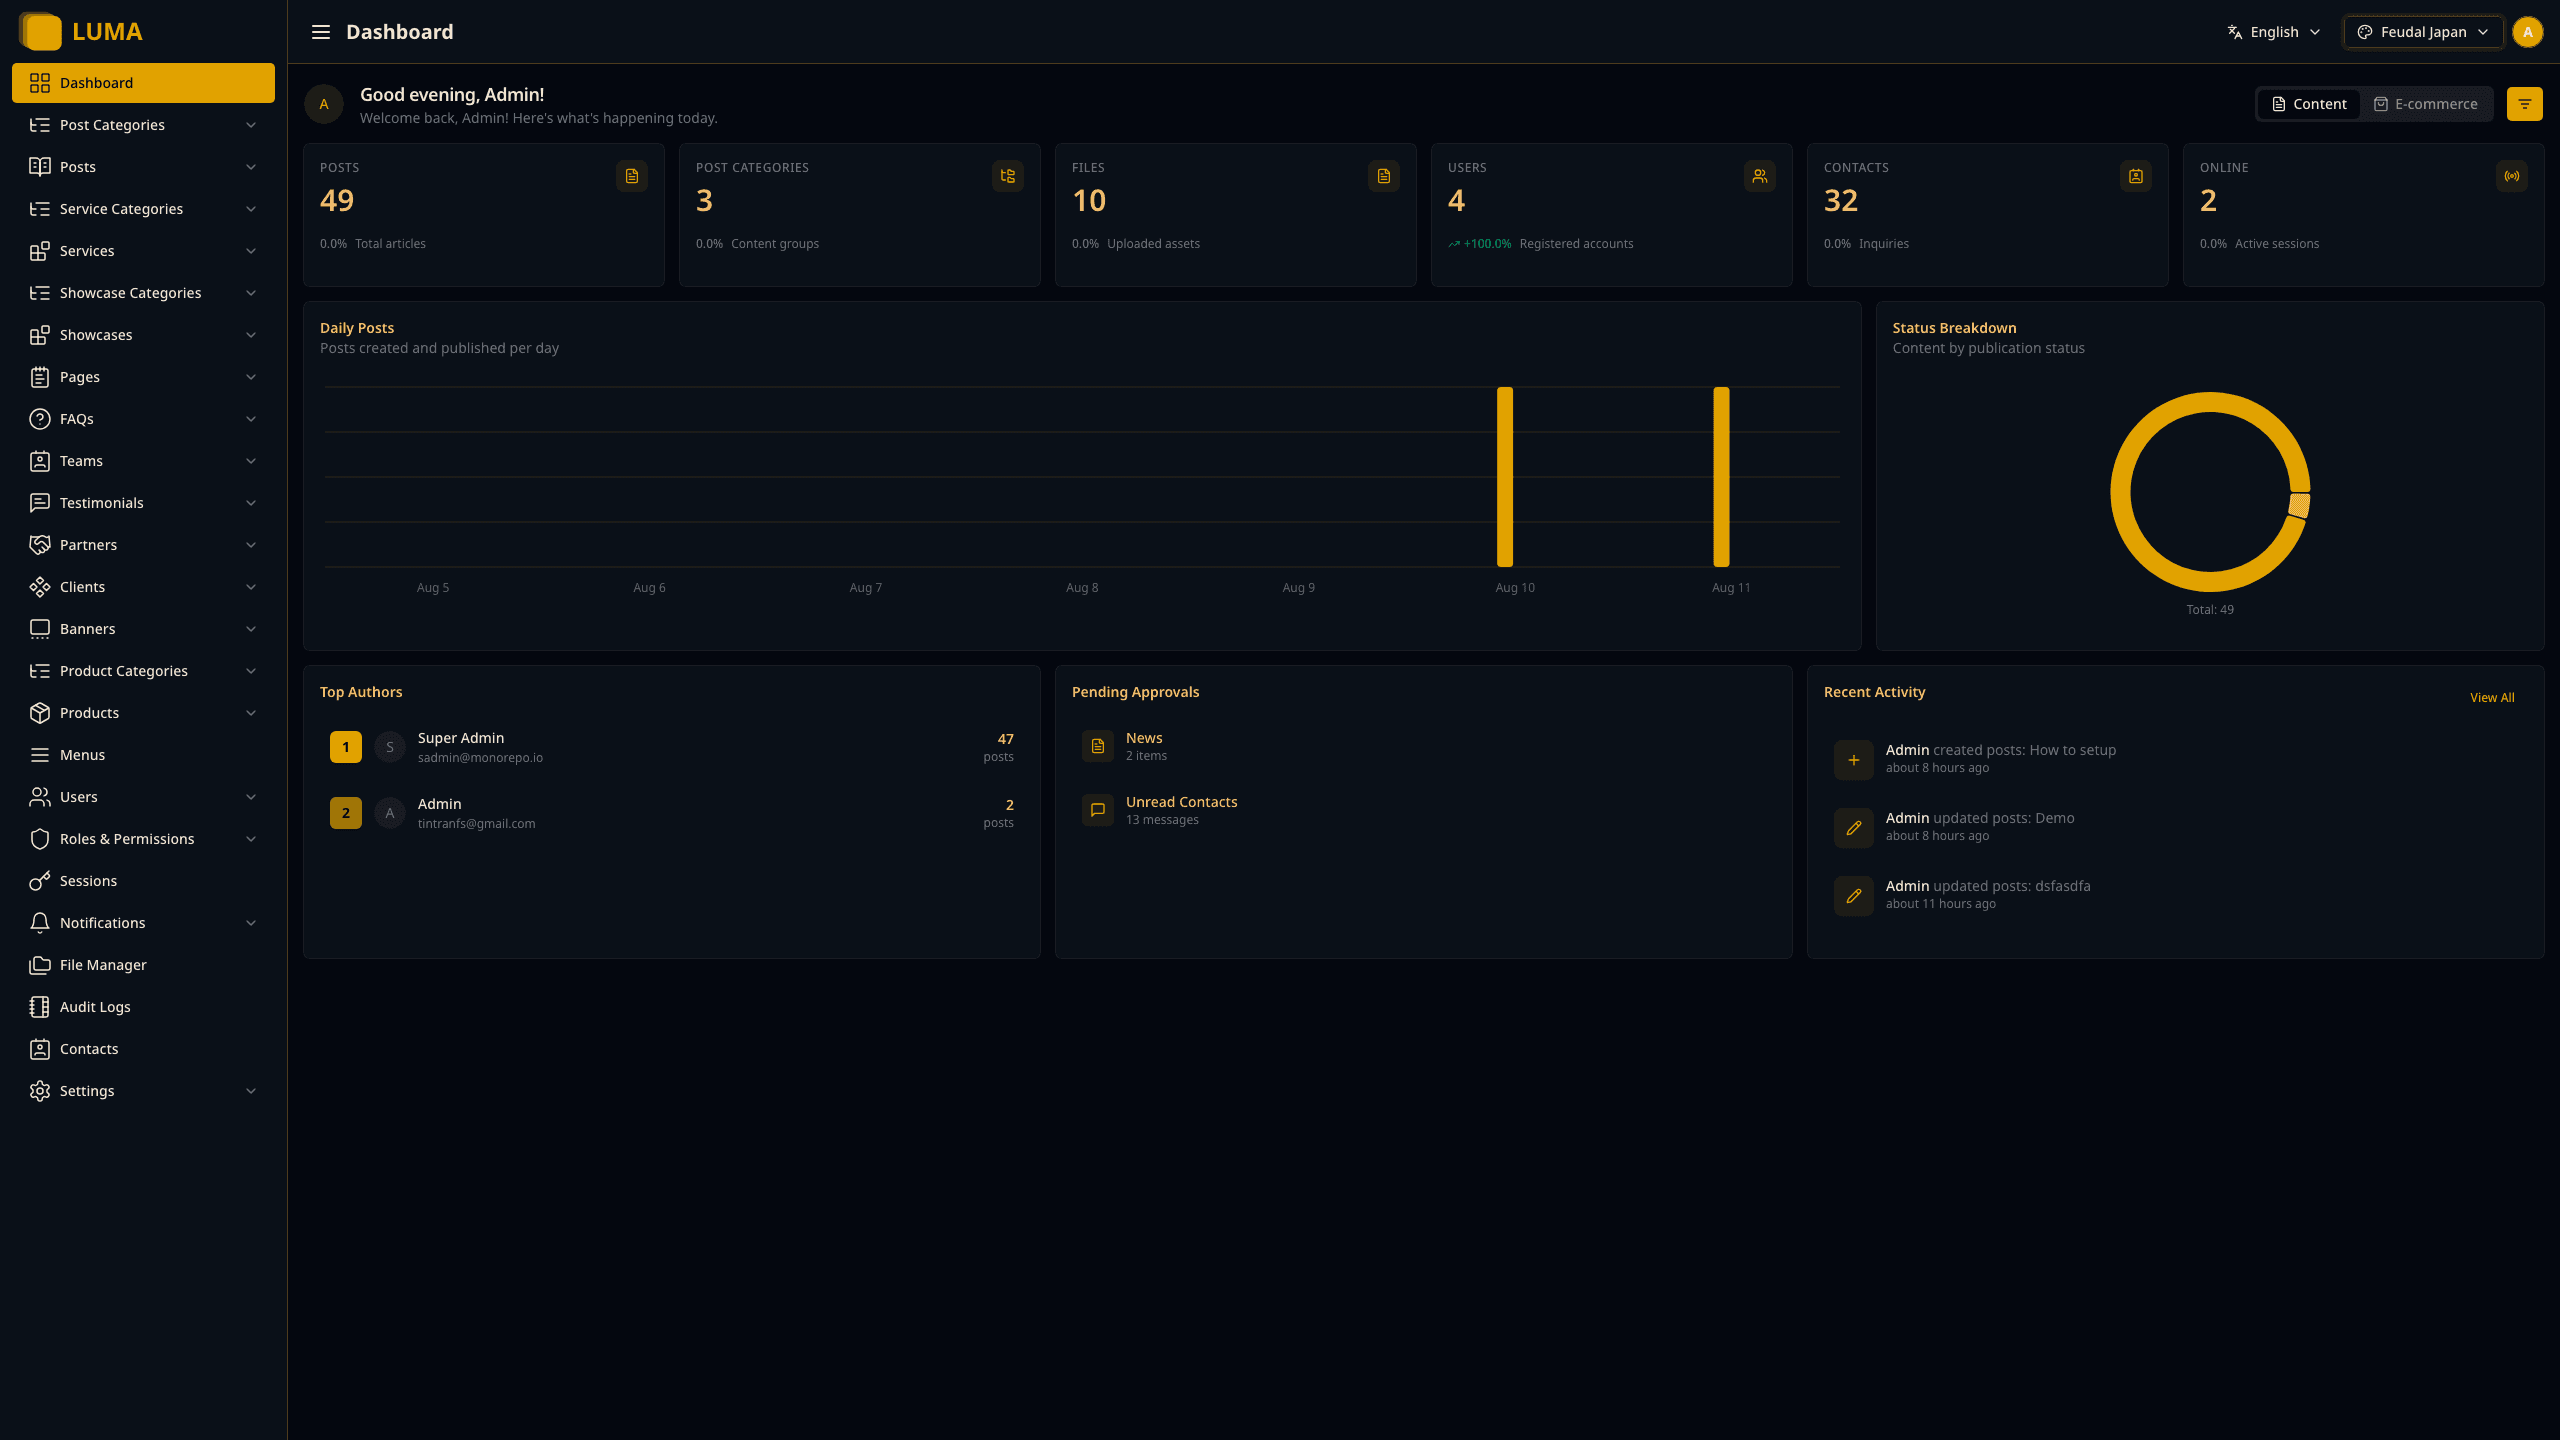The height and width of the screenshot is (1440, 2560).
Task: Click the File Manager folder icon
Action: (40, 965)
